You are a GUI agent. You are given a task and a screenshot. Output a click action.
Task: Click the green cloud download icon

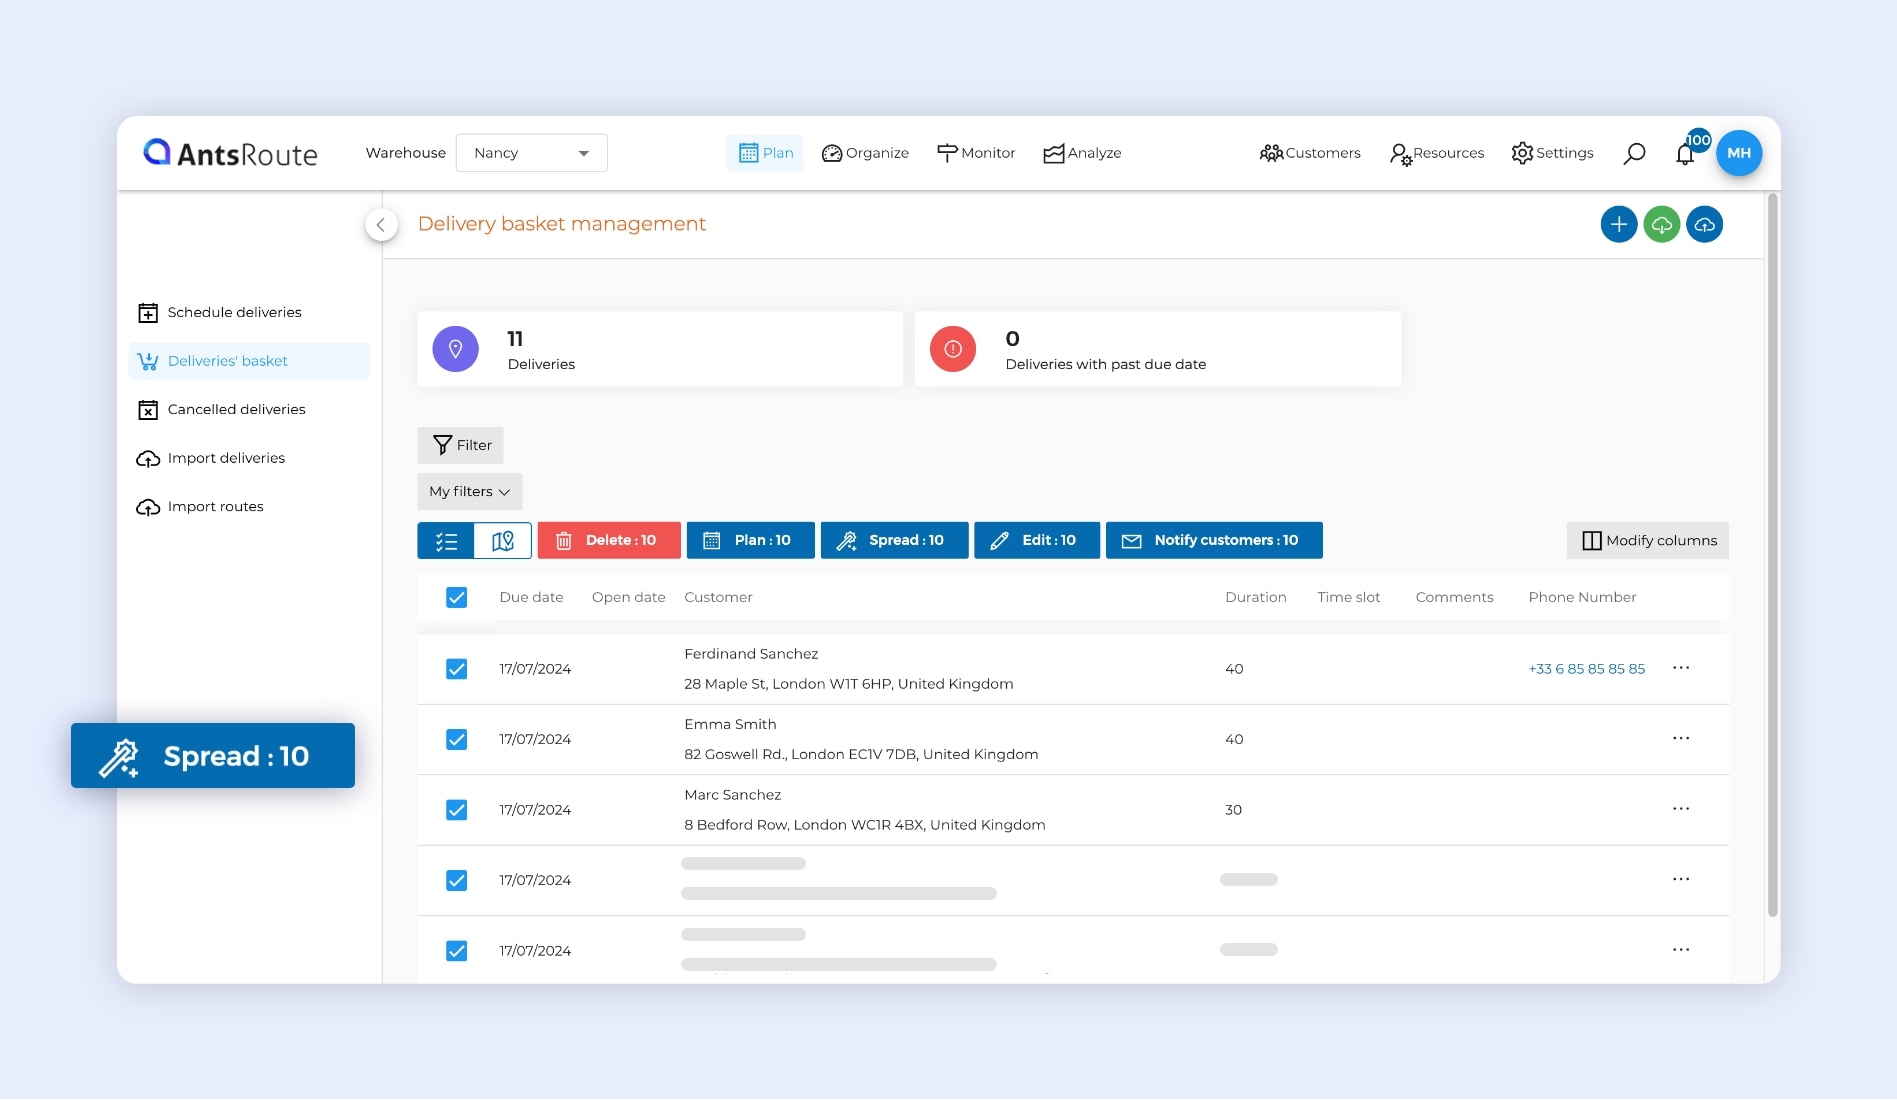click(1661, 224)
